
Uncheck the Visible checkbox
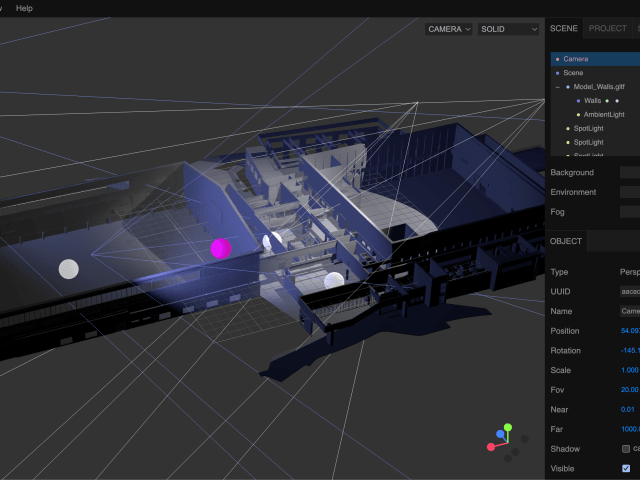626,468
